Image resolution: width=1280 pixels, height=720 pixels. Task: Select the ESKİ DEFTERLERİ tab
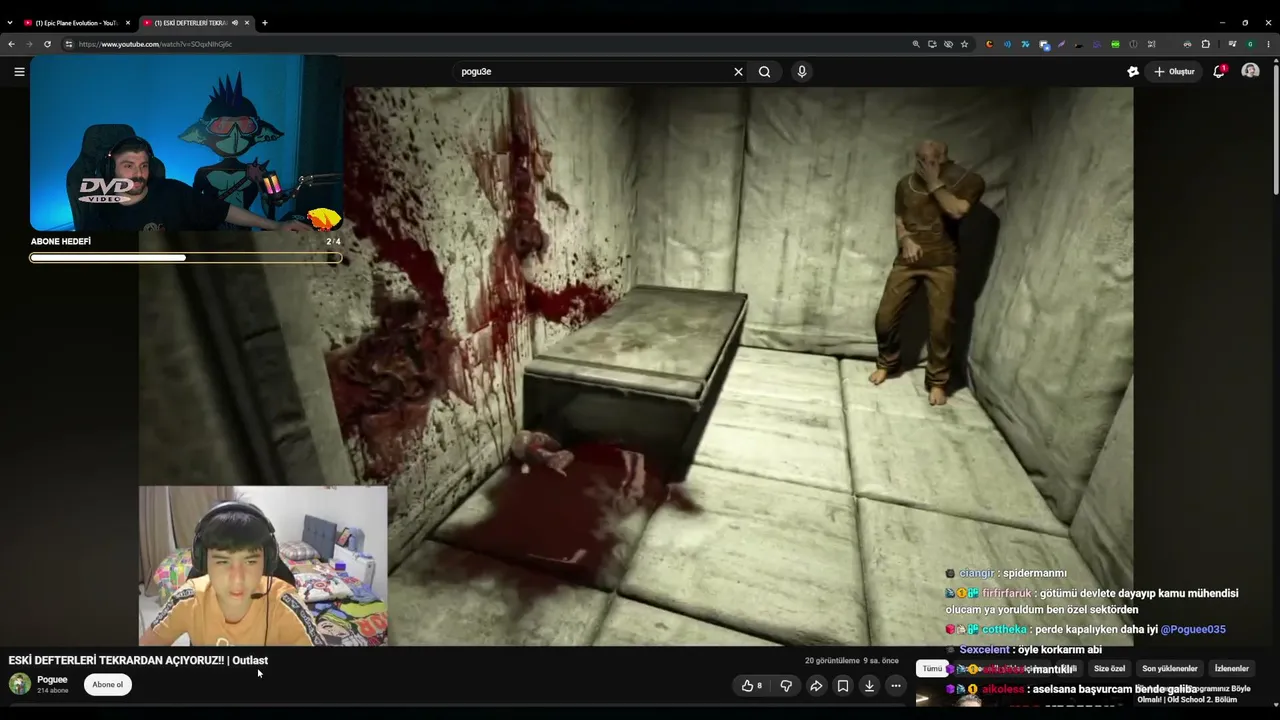click(x=196, y=22)
